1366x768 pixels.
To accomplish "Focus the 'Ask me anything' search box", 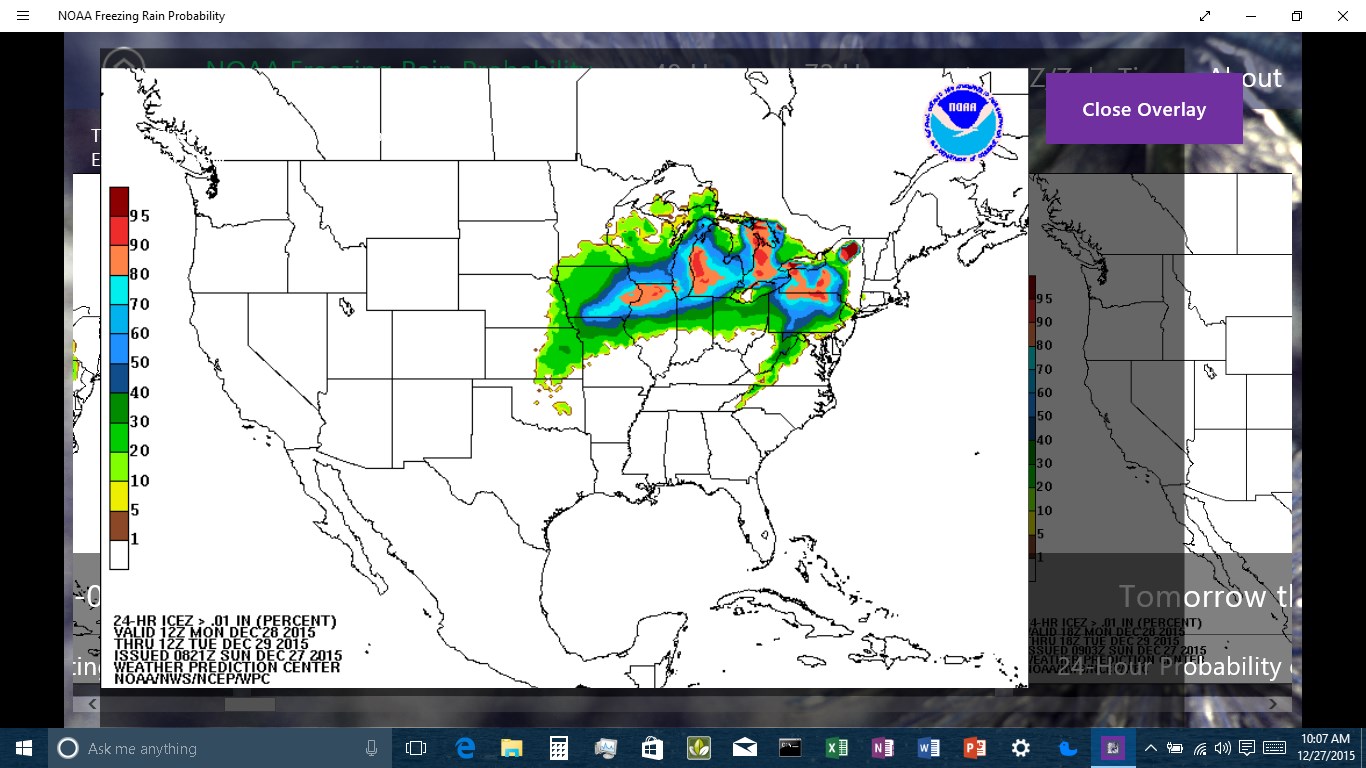I will [x=220, y=748].
